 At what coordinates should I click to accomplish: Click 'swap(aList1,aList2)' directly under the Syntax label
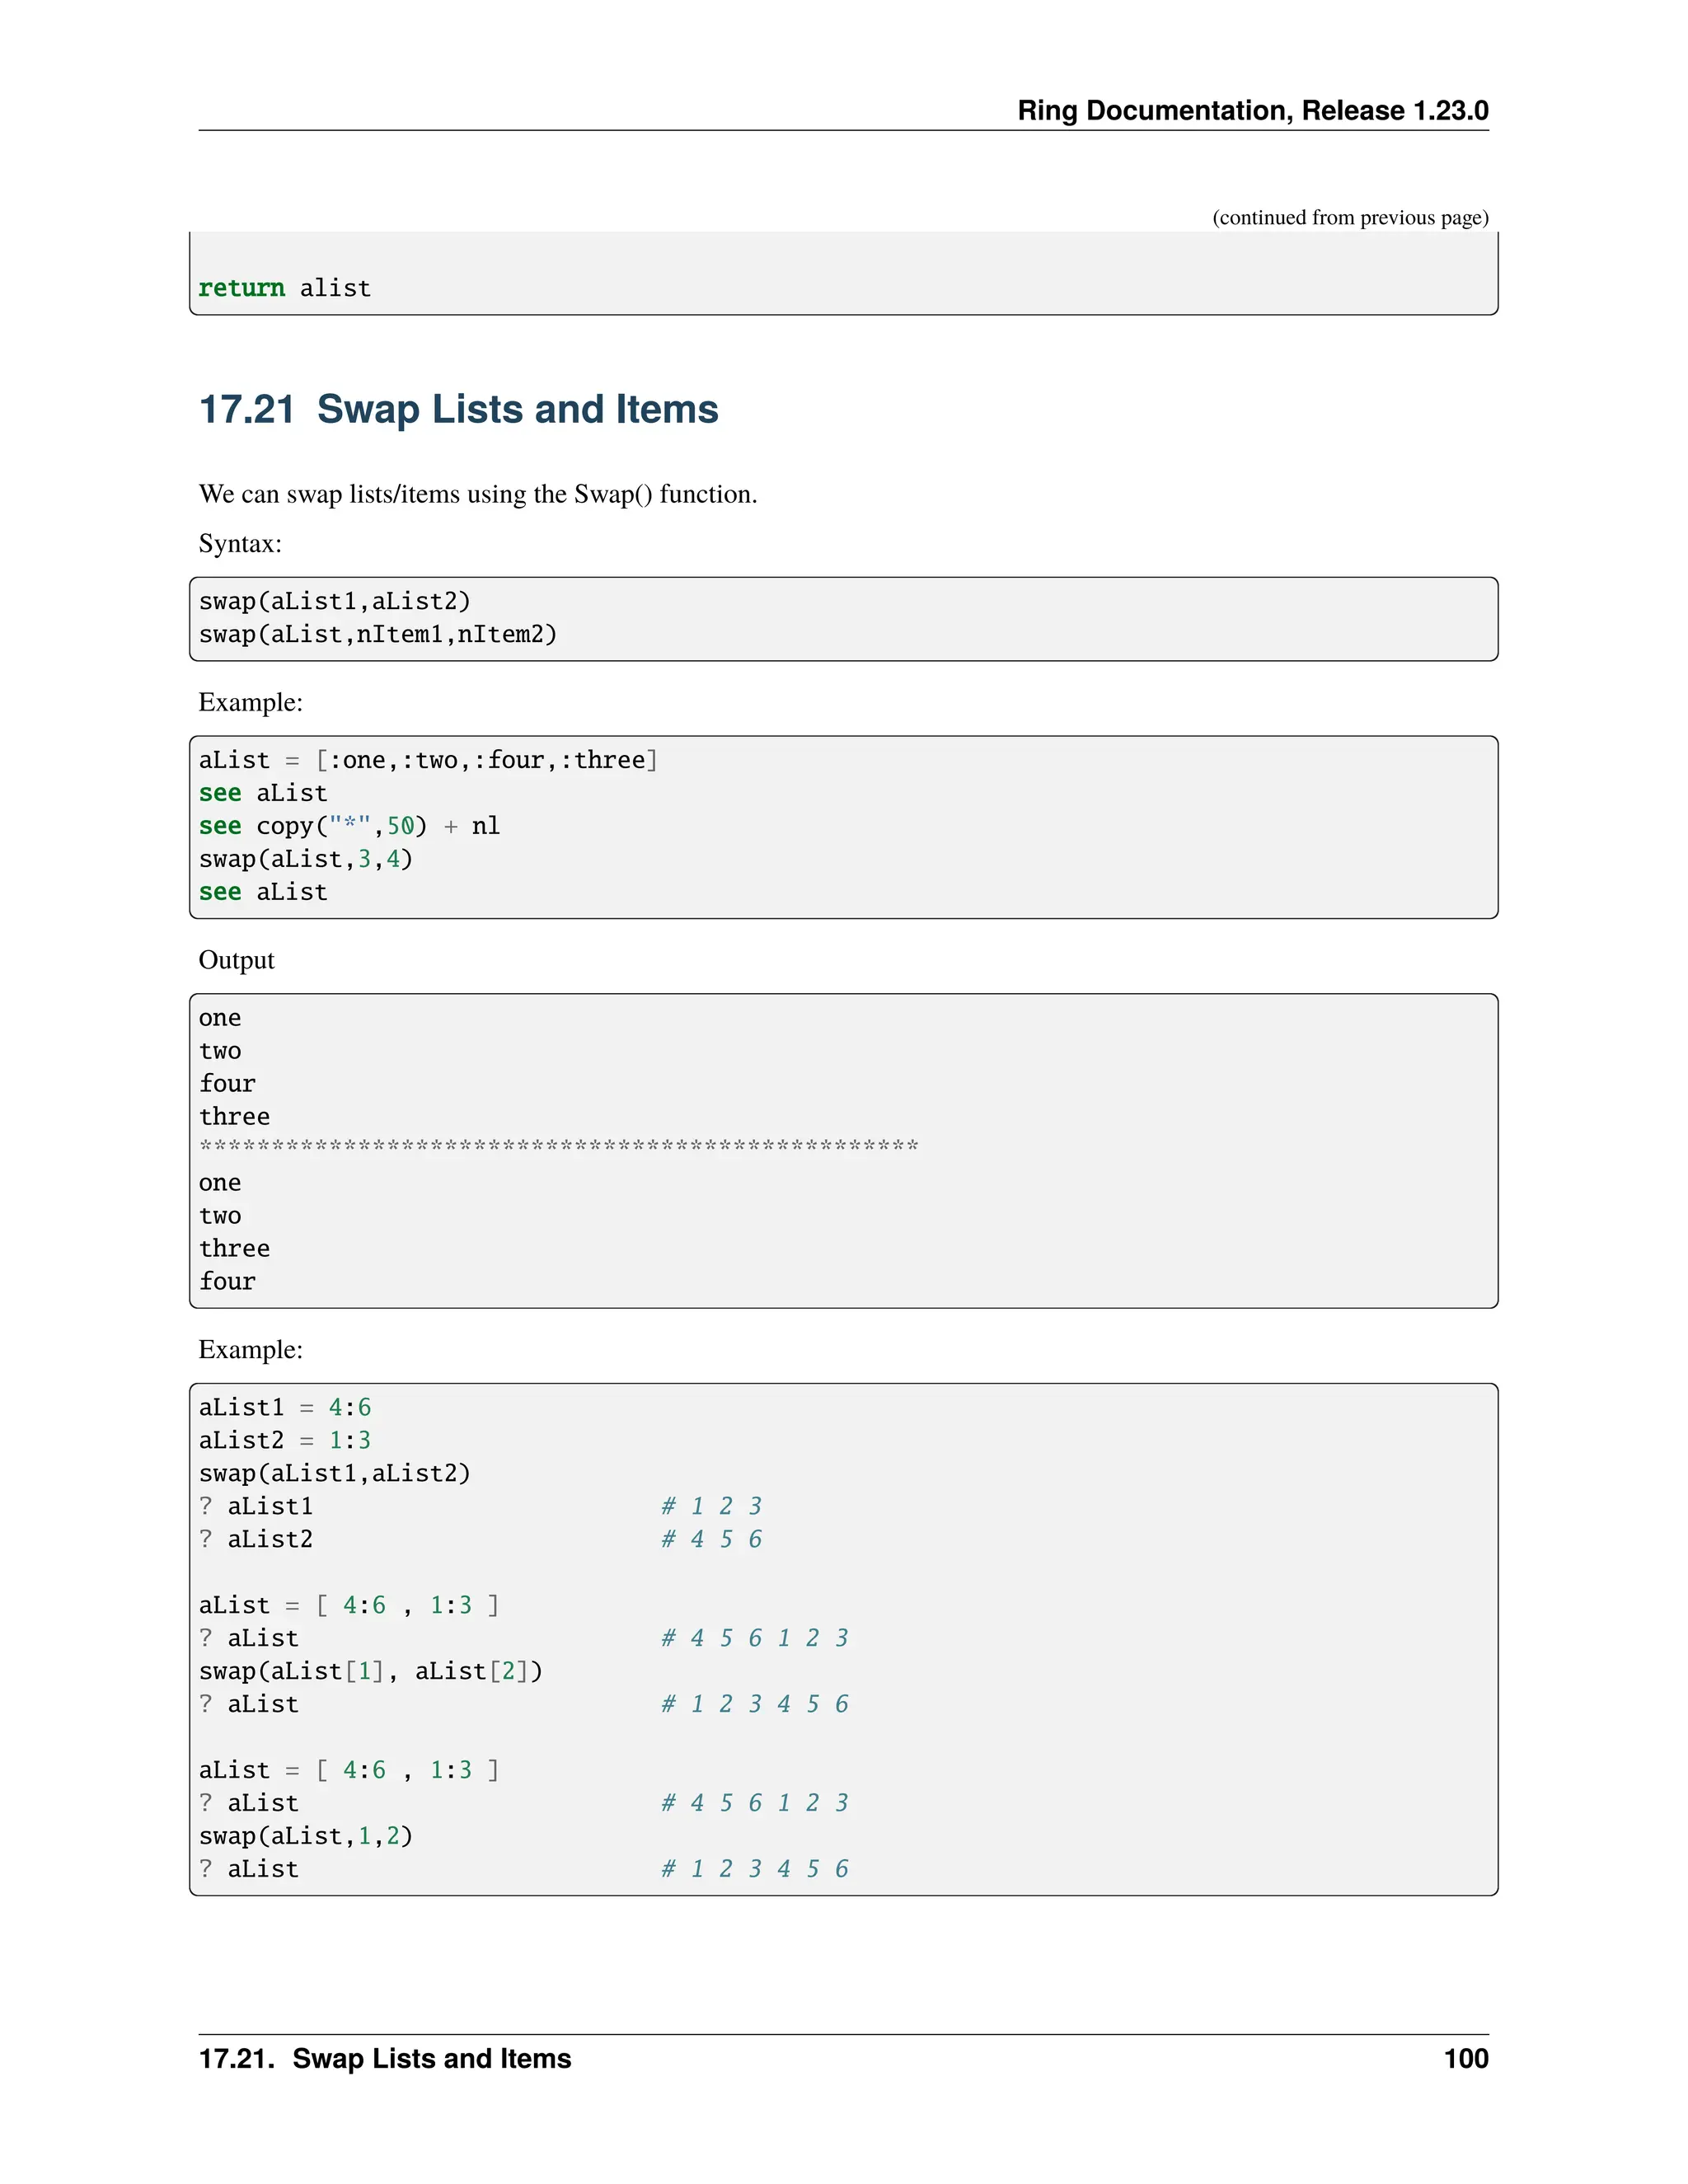click(x=334, y=601)
